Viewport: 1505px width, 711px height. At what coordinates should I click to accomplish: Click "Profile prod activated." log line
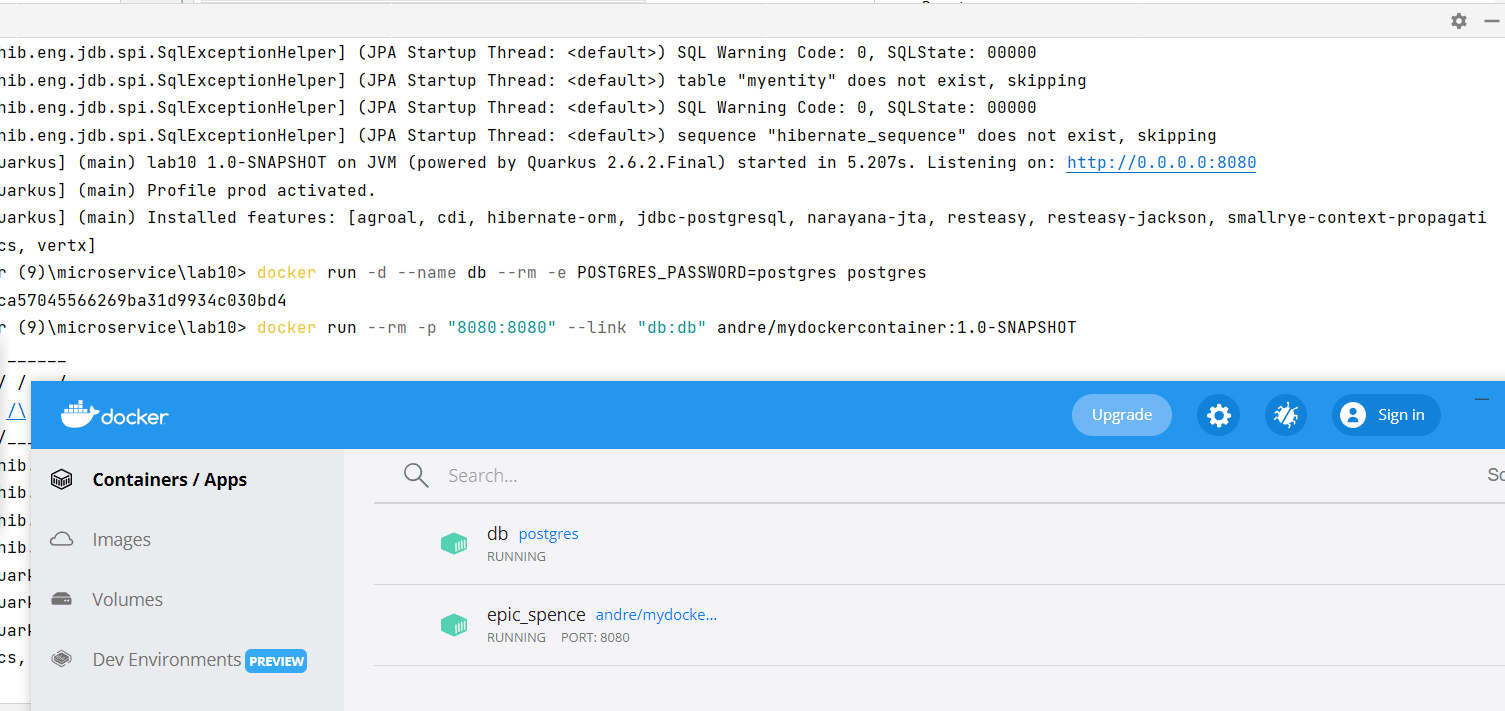coord(261,190)
